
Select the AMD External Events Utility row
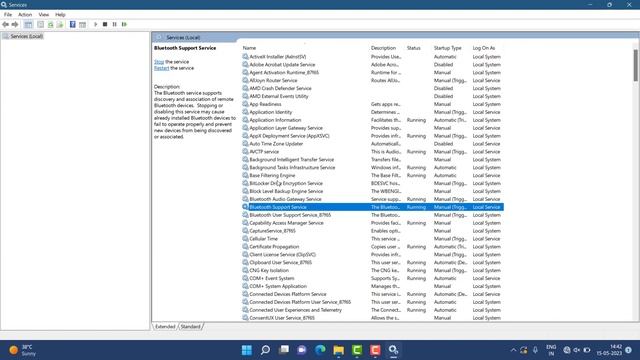pyautogui.click(x=373, y=96)
